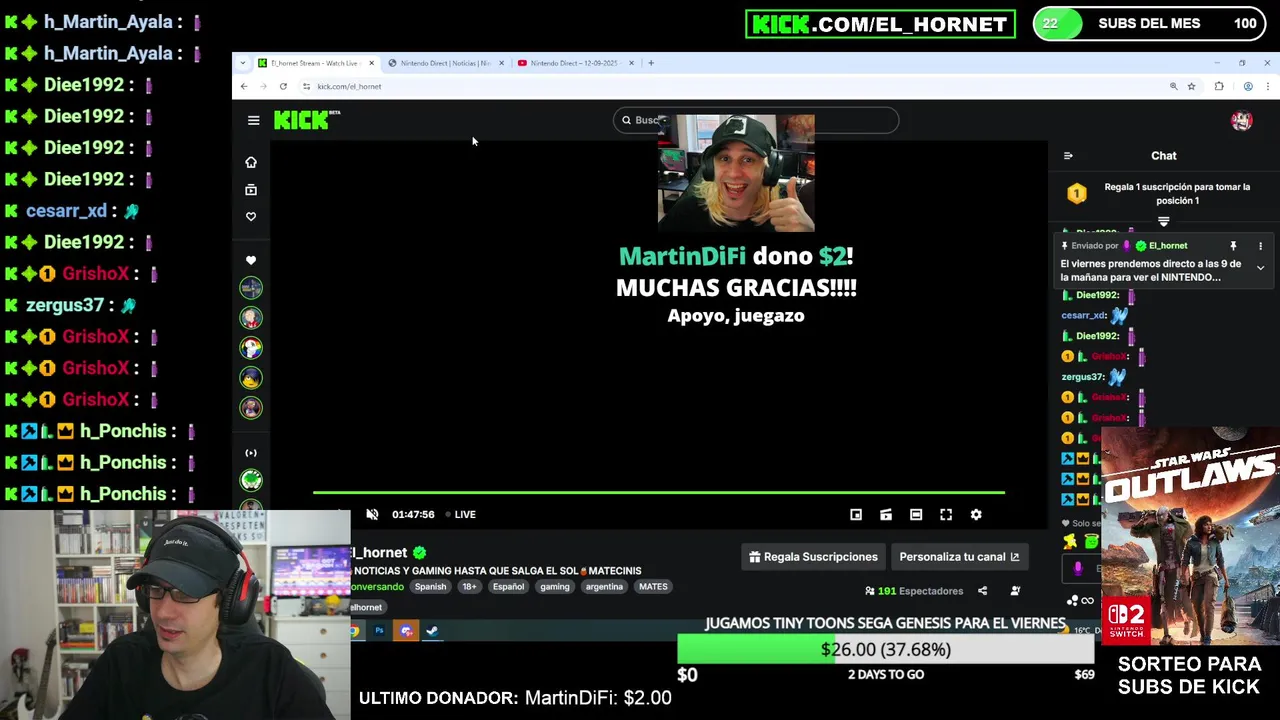Click the Chat panel header title

tap(1163, 156)
